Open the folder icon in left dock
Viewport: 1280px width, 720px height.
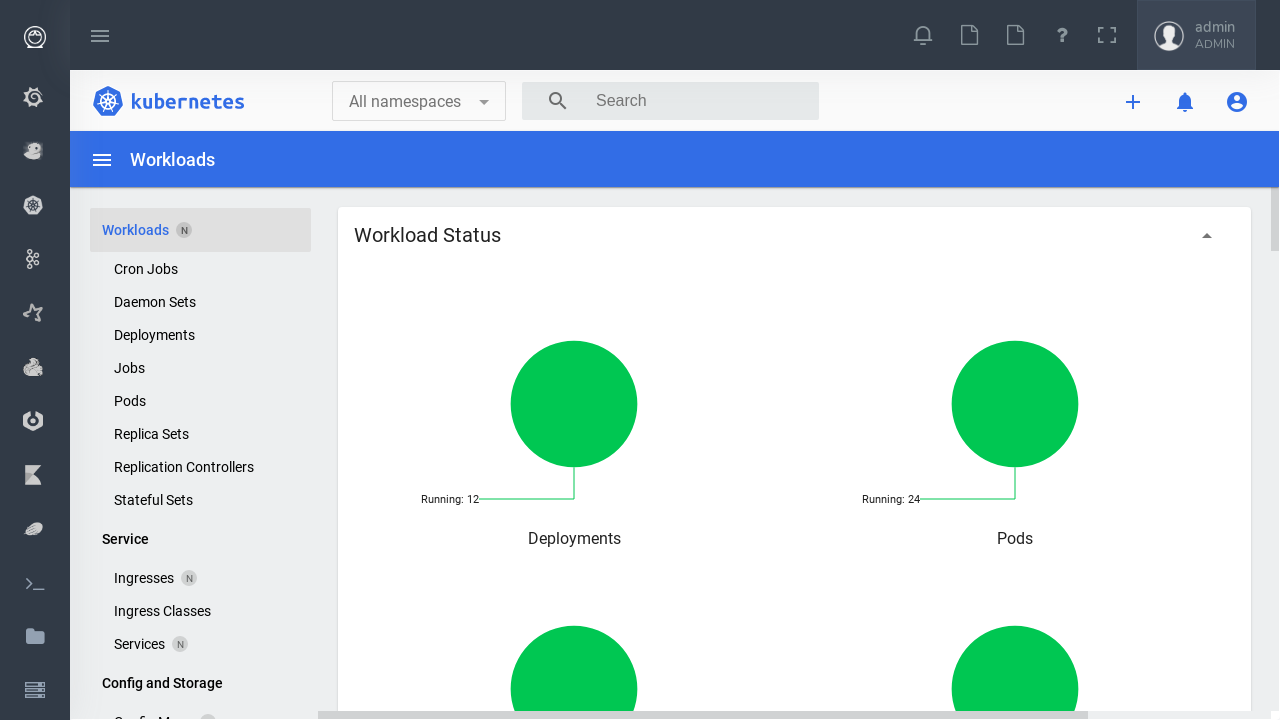click(x=35, y=636)
